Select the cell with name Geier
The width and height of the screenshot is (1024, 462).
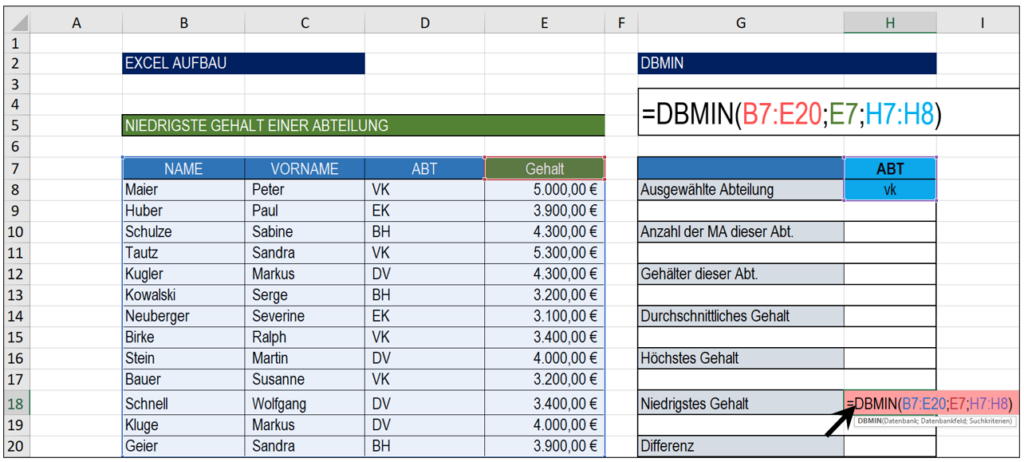(x=184, y=446)
